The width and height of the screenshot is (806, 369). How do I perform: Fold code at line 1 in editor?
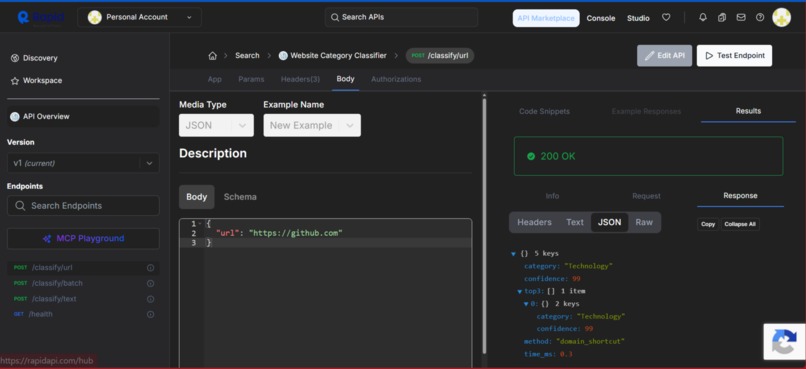200,224
